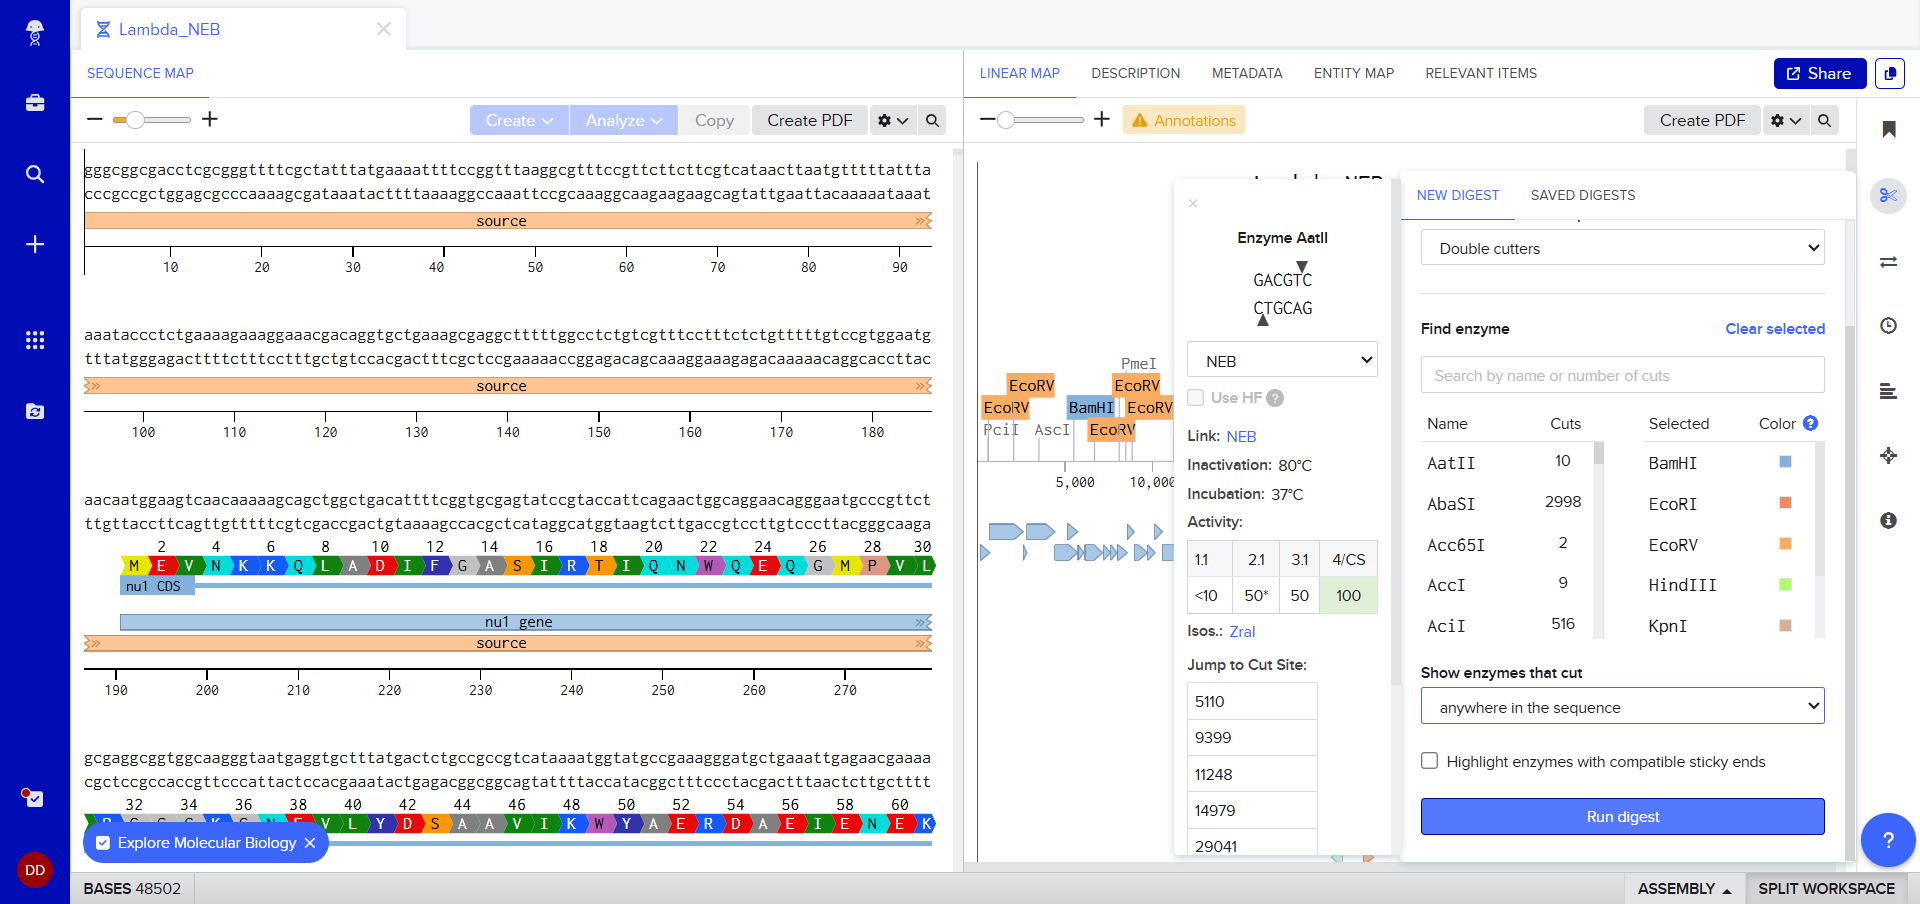
Task: Open the Description tab
Action: [1135, 73]
